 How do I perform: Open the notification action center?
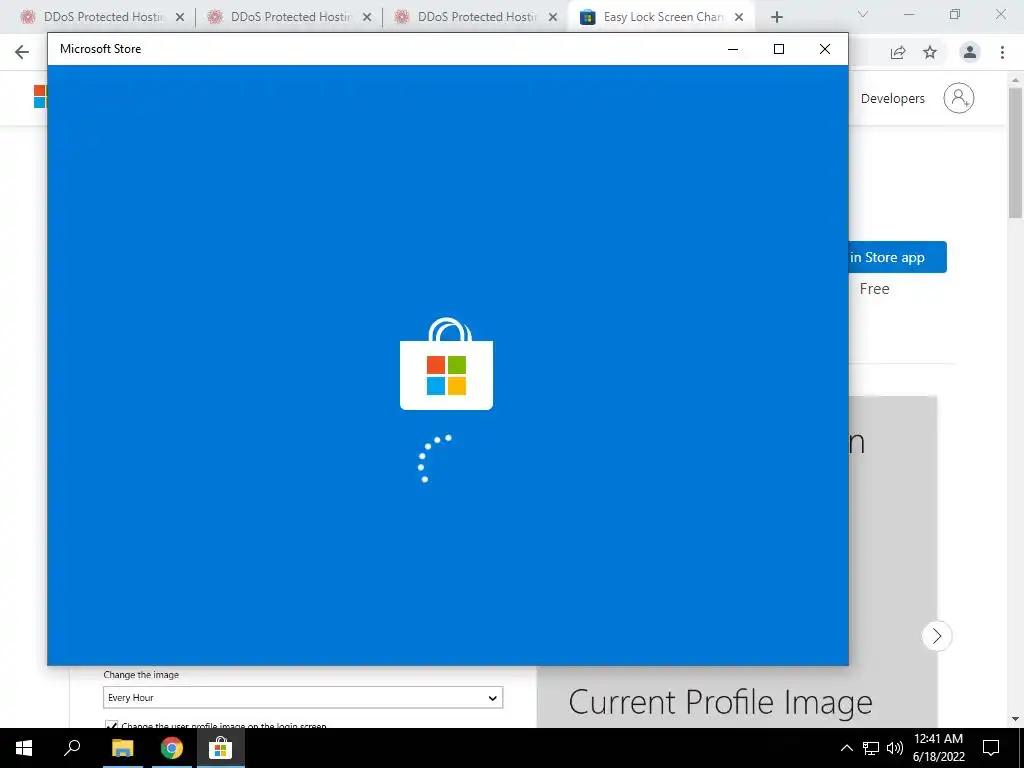click(x=991, y=748)
